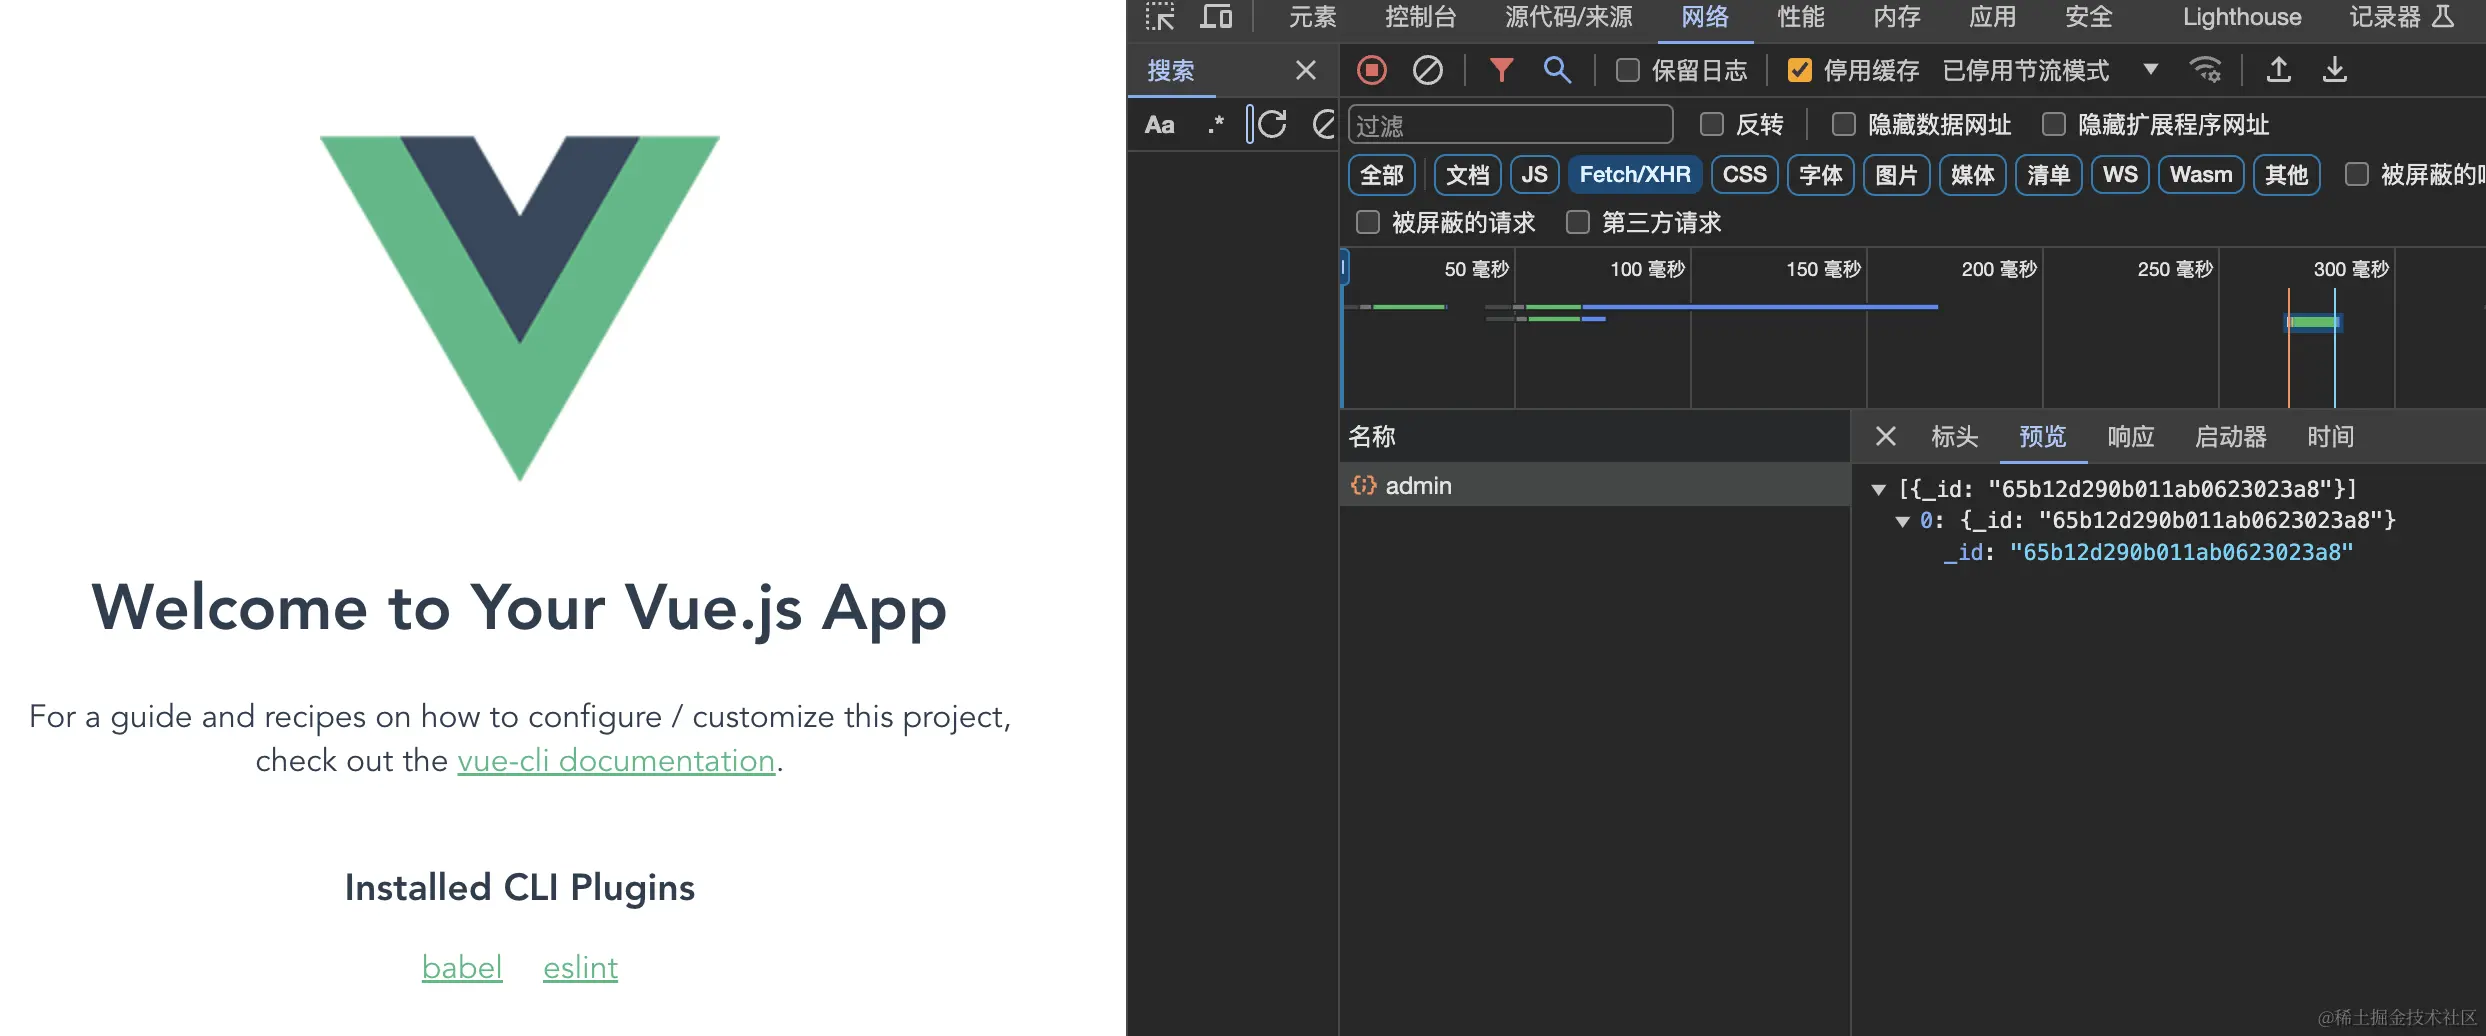Image resolution: width=2486 pixels, height=1036 pixels.
Task: Clear the search results
Action: tap(1324, 125)
